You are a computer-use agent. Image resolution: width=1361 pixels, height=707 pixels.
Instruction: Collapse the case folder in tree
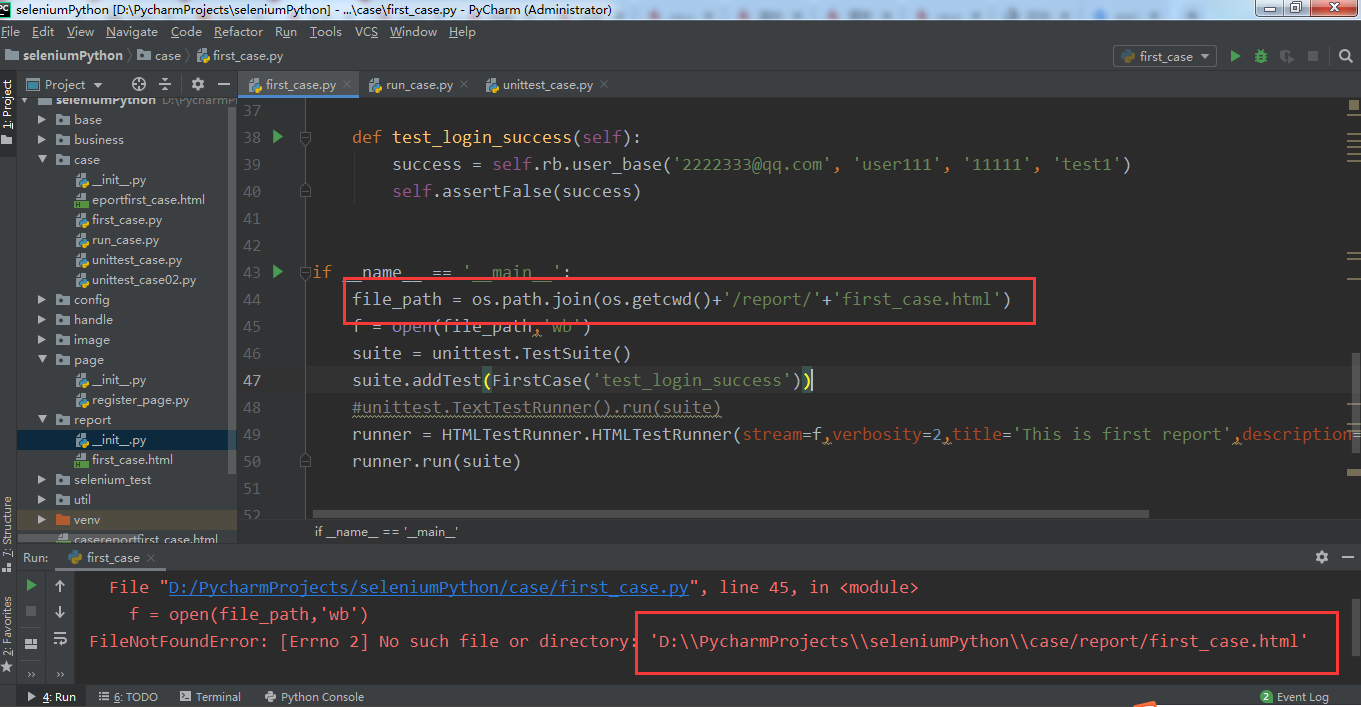click(x=42, y=160)
